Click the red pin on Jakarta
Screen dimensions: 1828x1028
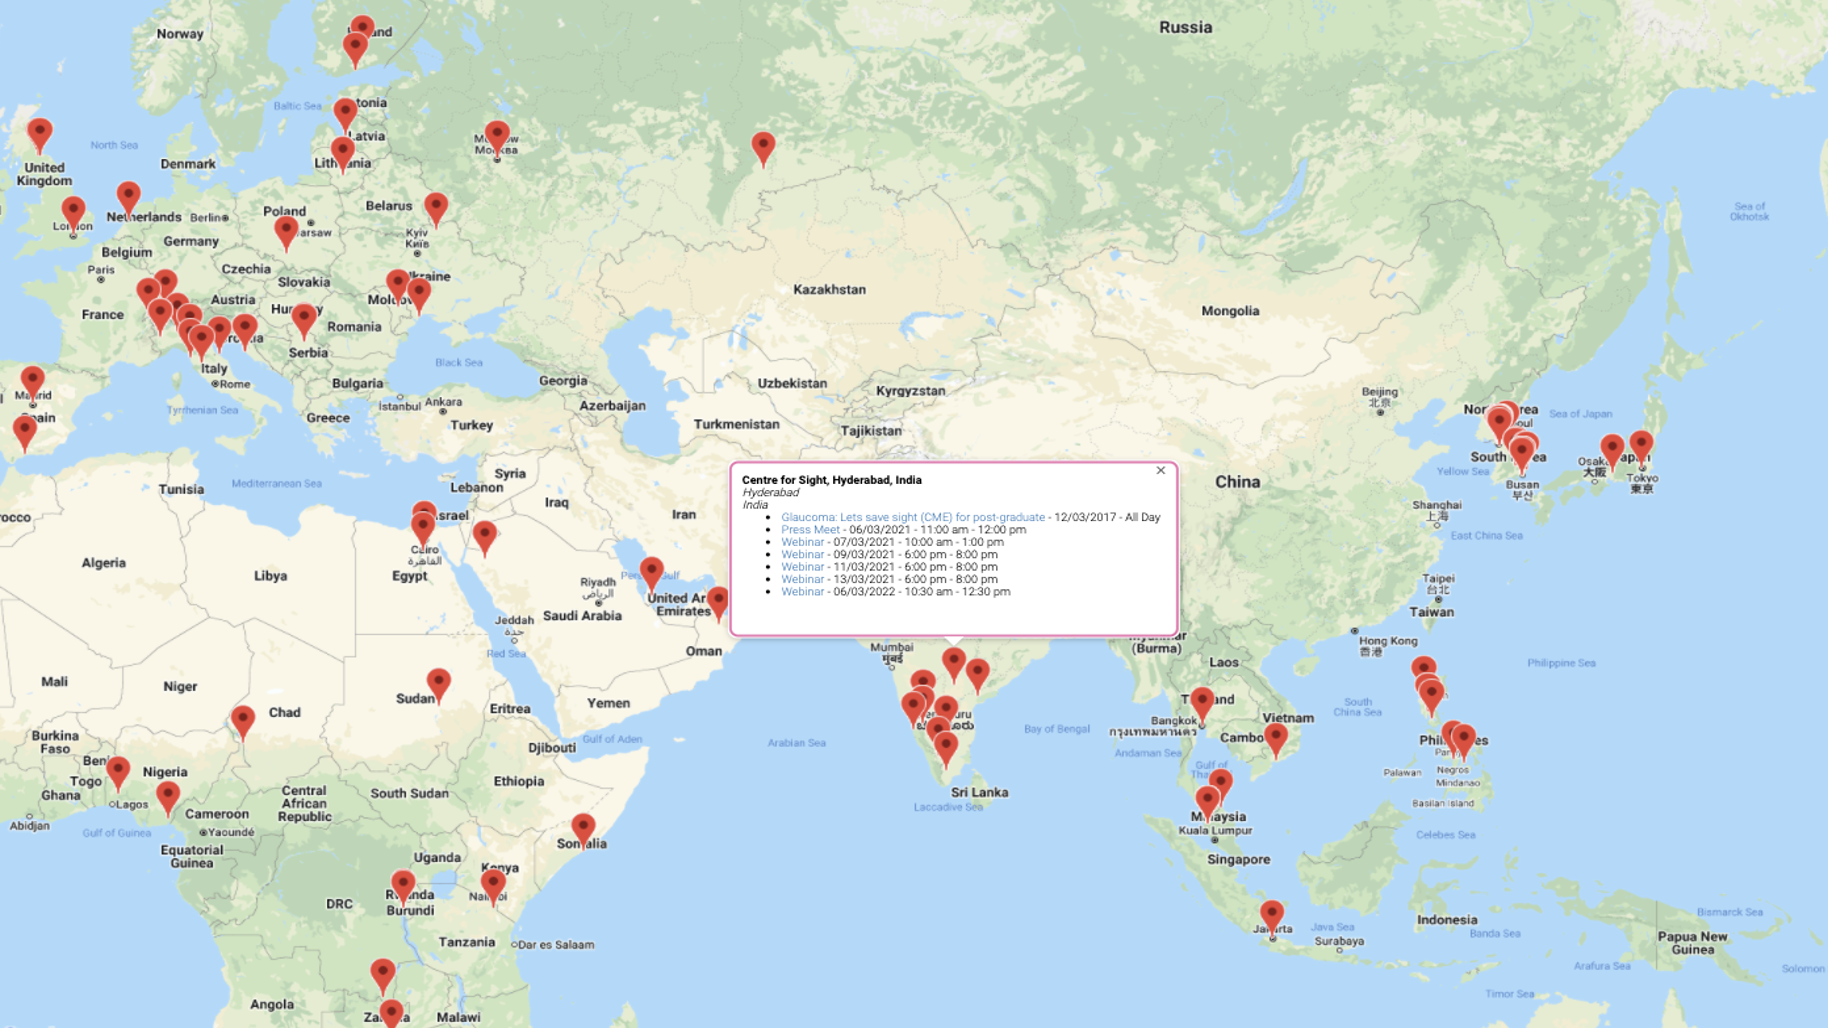pos(1271,914)
